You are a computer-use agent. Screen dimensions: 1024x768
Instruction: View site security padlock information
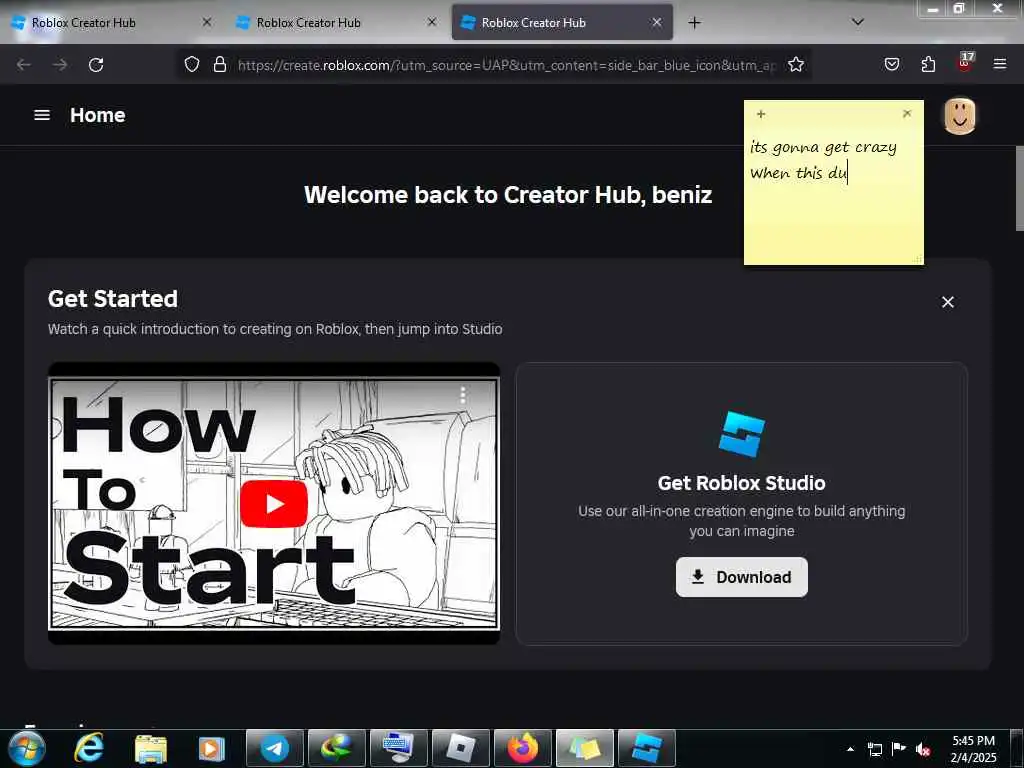click(x=220, y=65)
